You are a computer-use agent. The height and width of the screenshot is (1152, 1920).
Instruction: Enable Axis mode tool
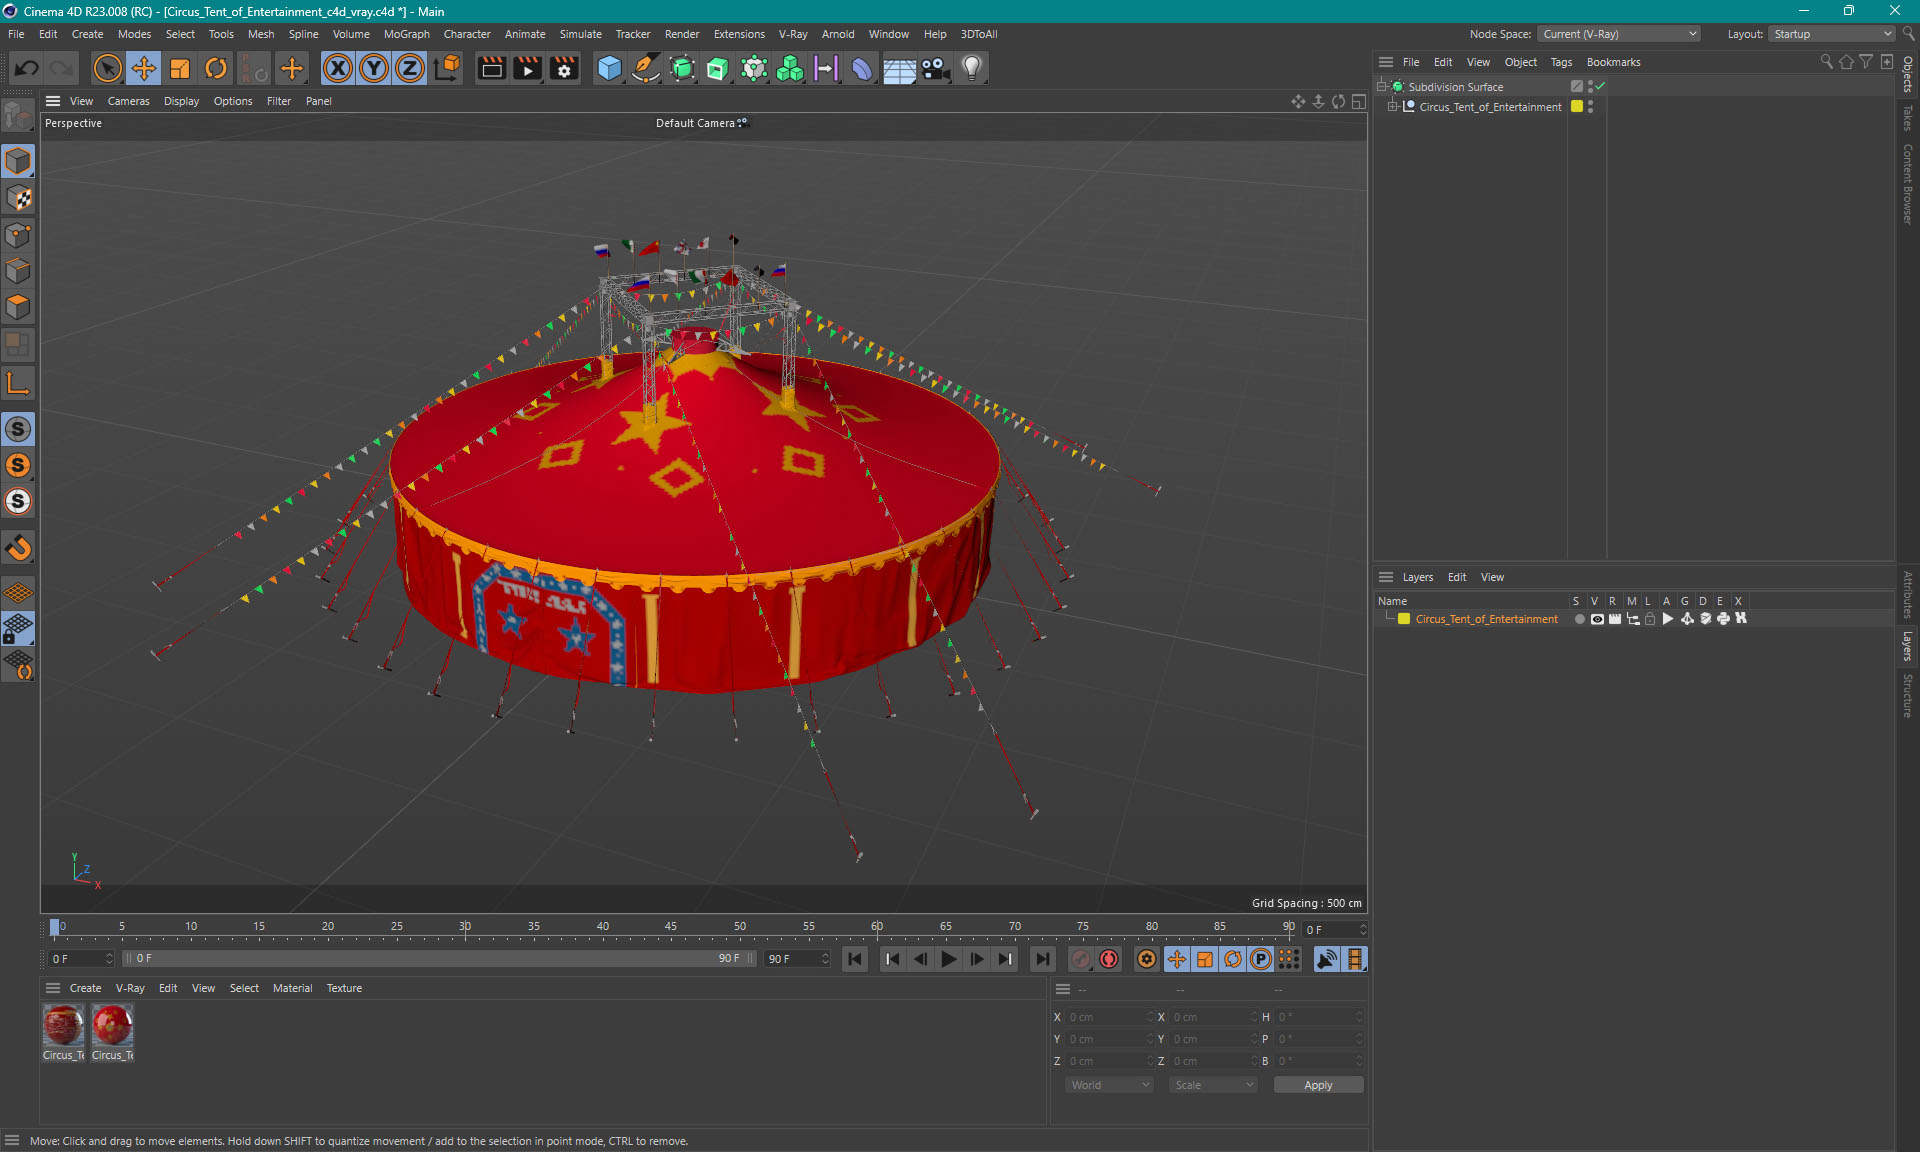point(18,383)
